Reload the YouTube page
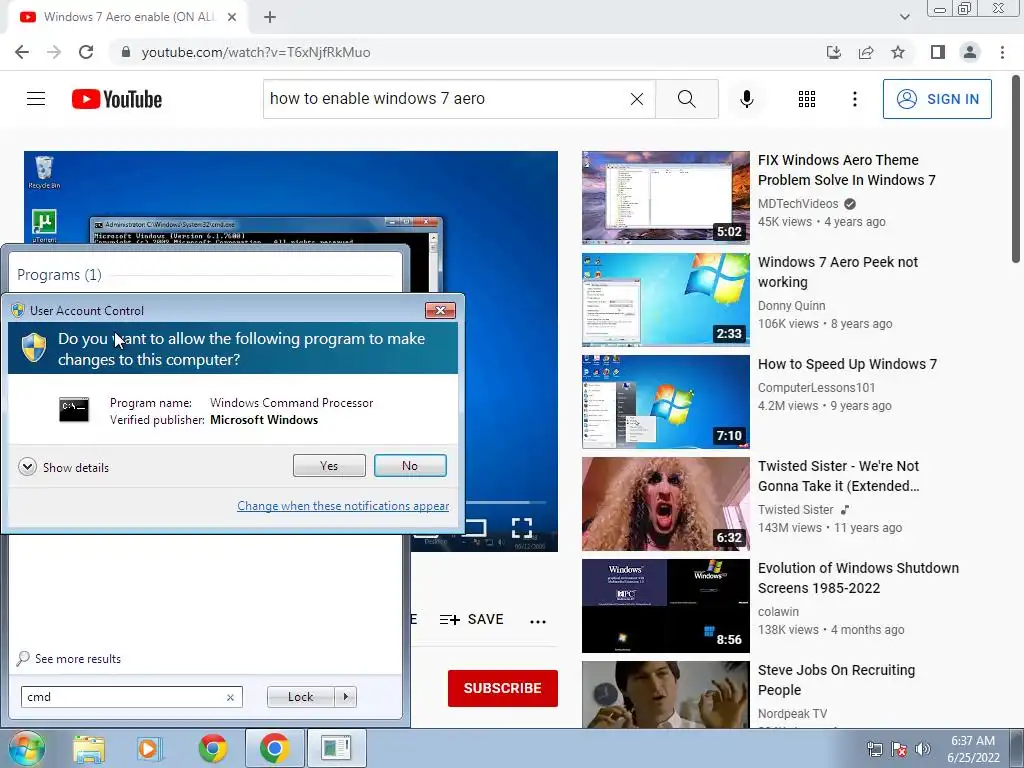The image size is (1024, 768). point(86,52)
